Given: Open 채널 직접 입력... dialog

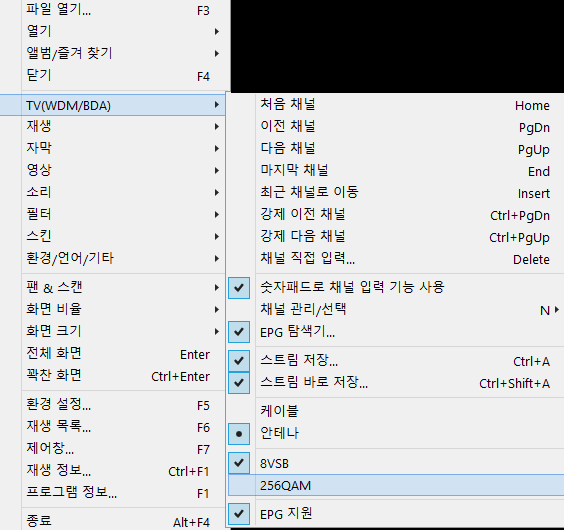Looking at the screenshot, I should 396,258.
